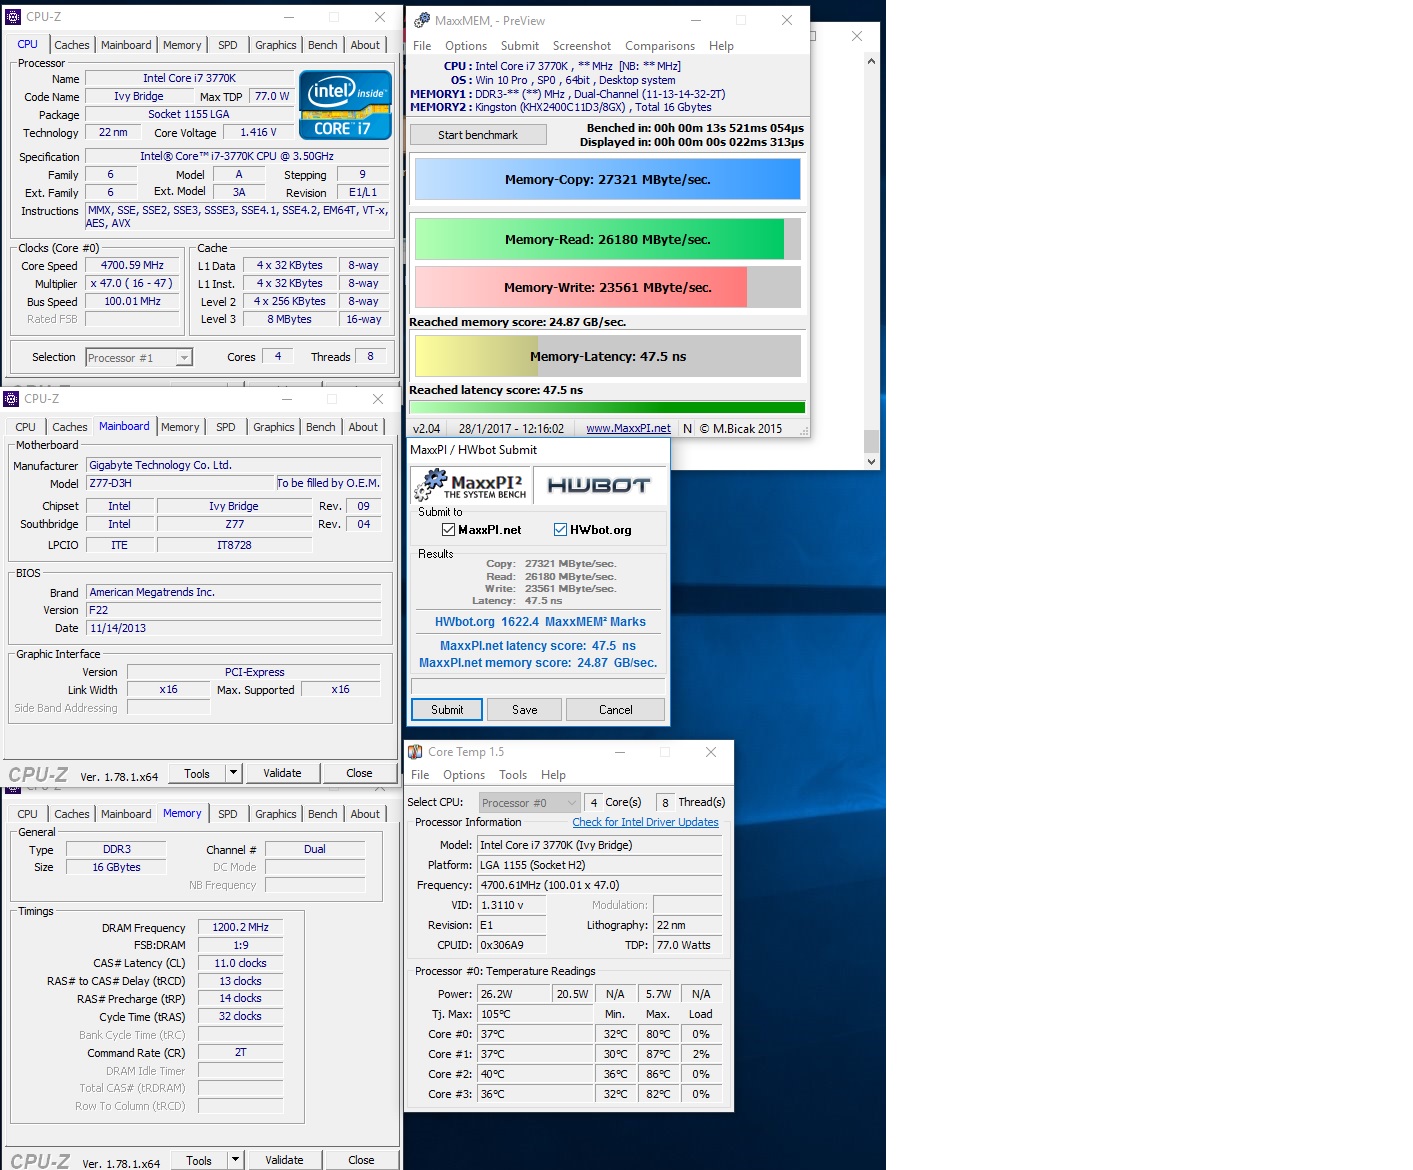Click the Memory-Latency result bar
This screenshot has width=1413, height=1170.
click(608, 356)
